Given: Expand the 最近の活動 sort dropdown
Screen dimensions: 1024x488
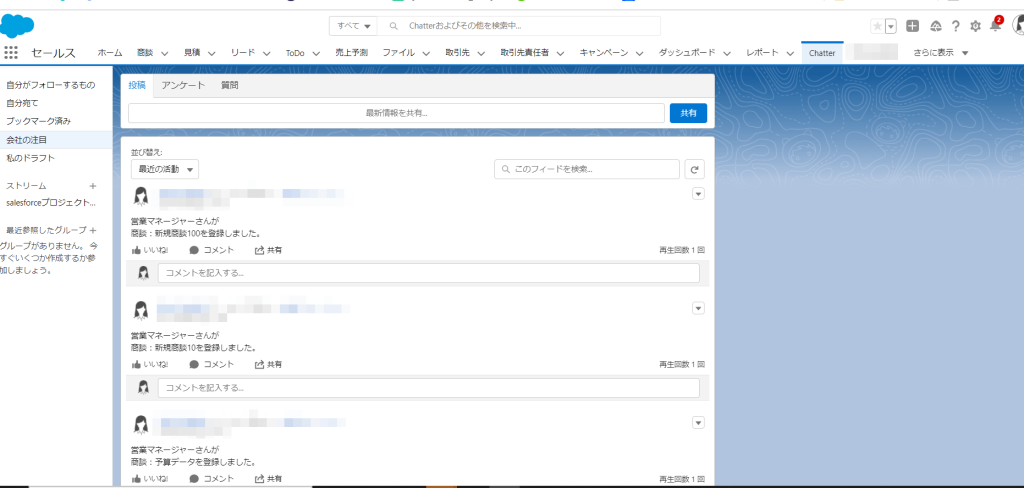Looking at the screenshot, I should [x=165, y=169].
